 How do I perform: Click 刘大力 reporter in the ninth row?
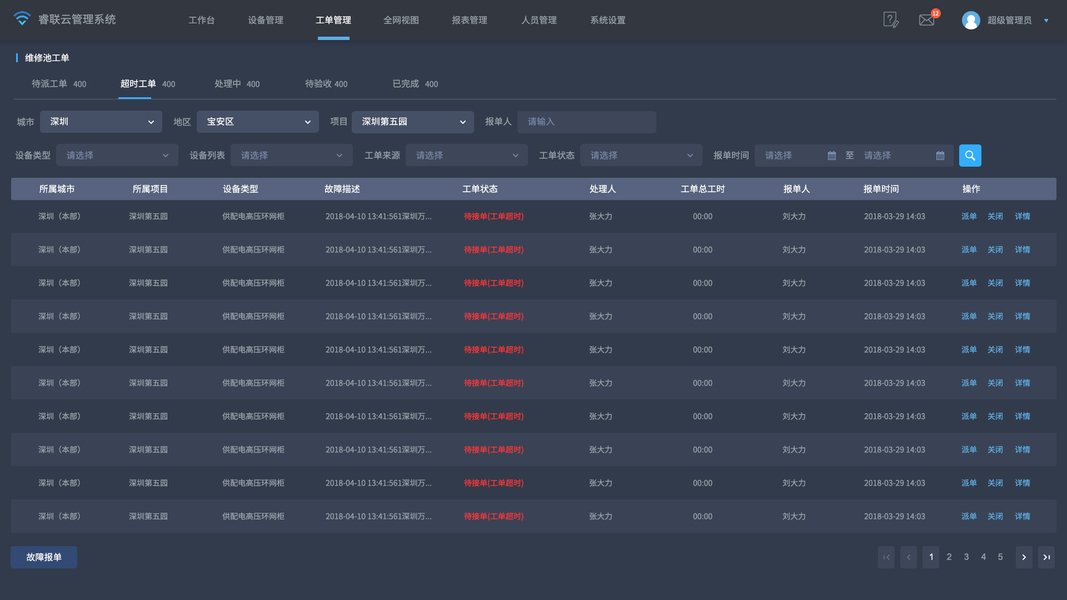(x=793, y=483)
